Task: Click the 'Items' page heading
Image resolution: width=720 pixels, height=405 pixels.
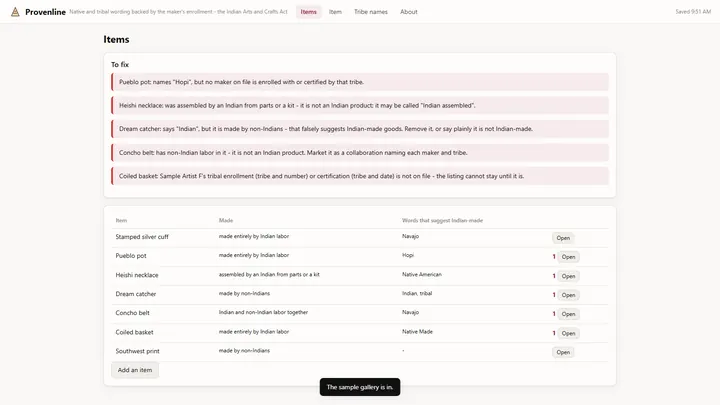Action: 116,39
